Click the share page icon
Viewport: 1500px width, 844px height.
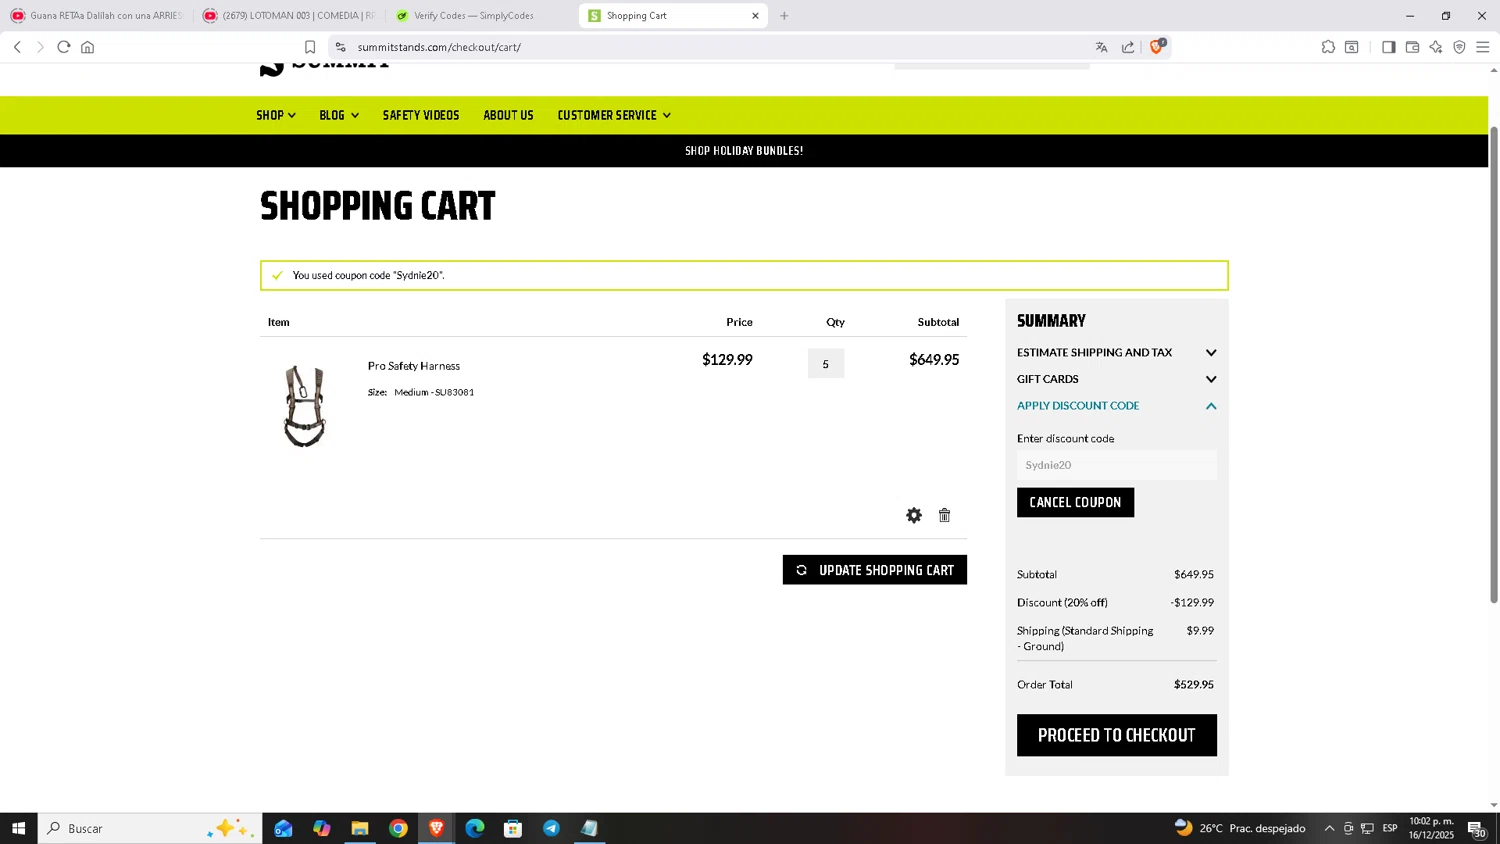click(1128, 47)
